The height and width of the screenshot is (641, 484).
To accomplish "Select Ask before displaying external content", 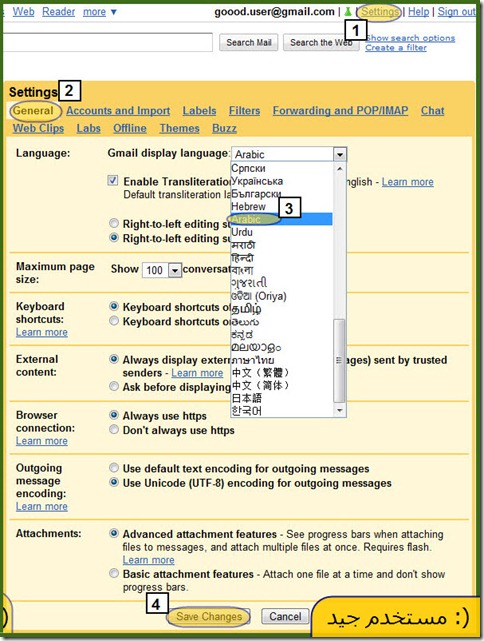I will [x=114, y=386].
